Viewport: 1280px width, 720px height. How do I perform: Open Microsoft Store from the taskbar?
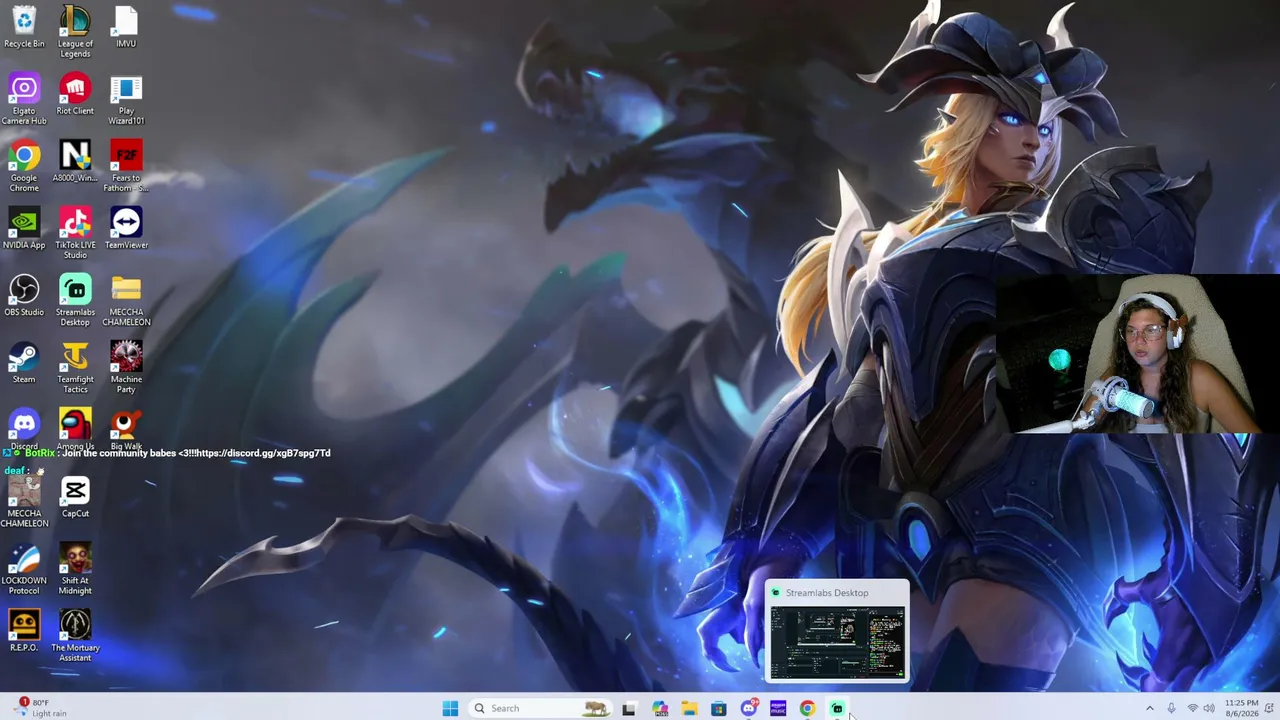point(718,708)
